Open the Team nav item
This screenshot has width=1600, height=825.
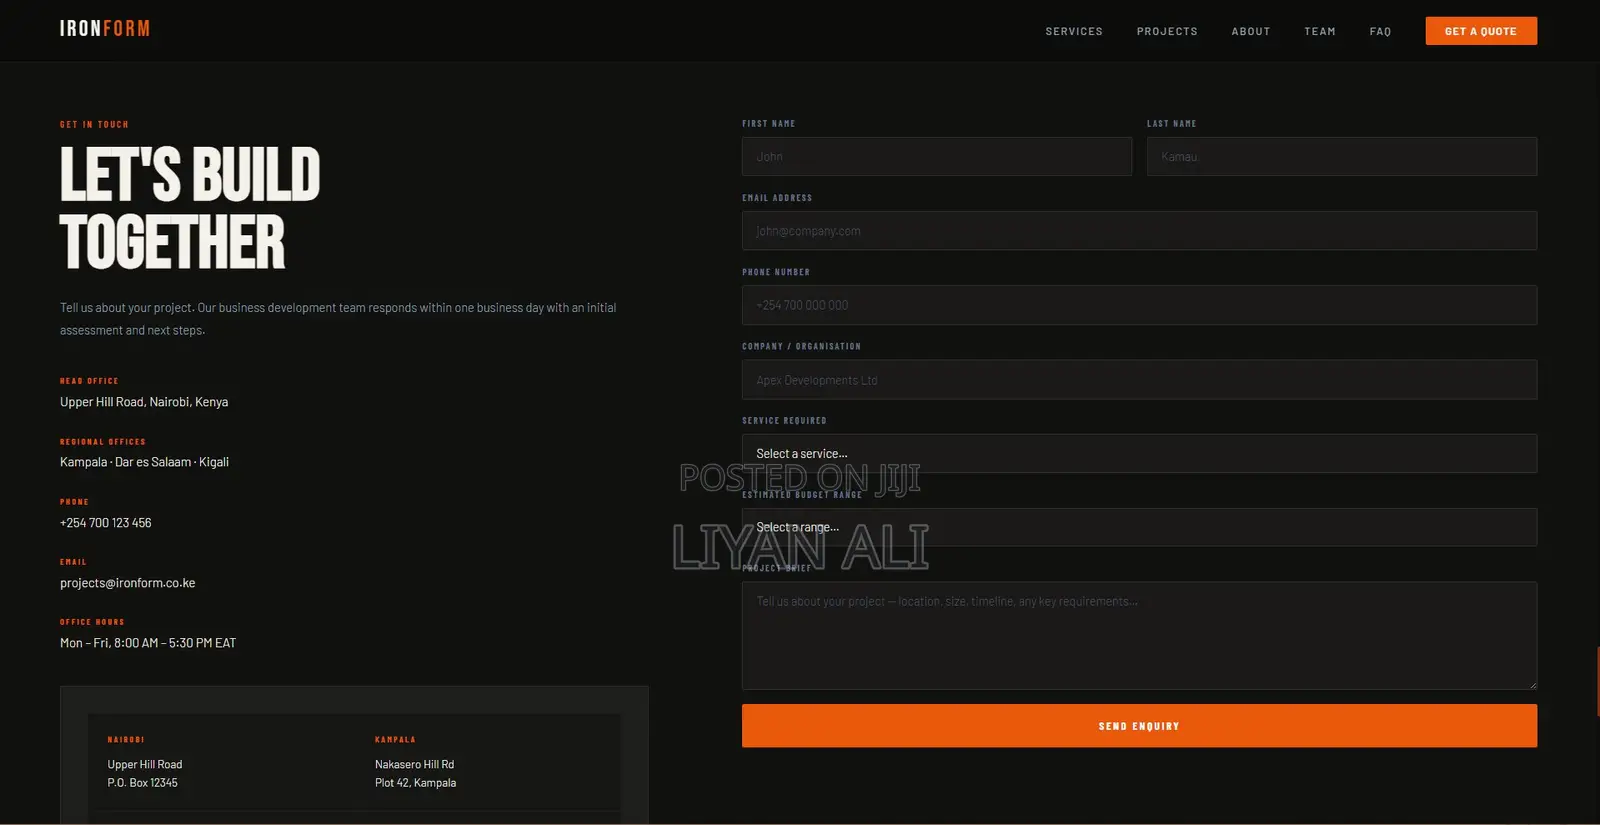(x=1320, y=32)
